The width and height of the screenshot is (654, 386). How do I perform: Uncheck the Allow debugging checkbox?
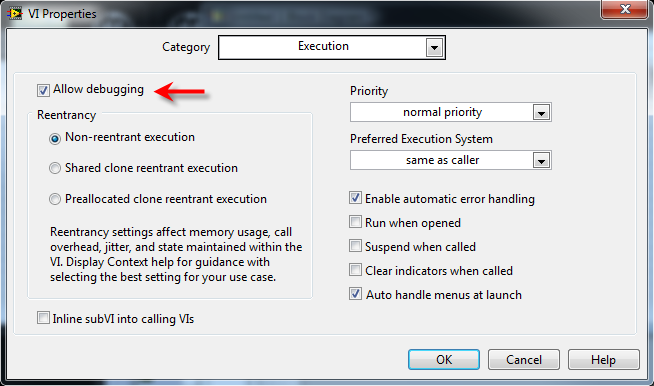(43, 90)
